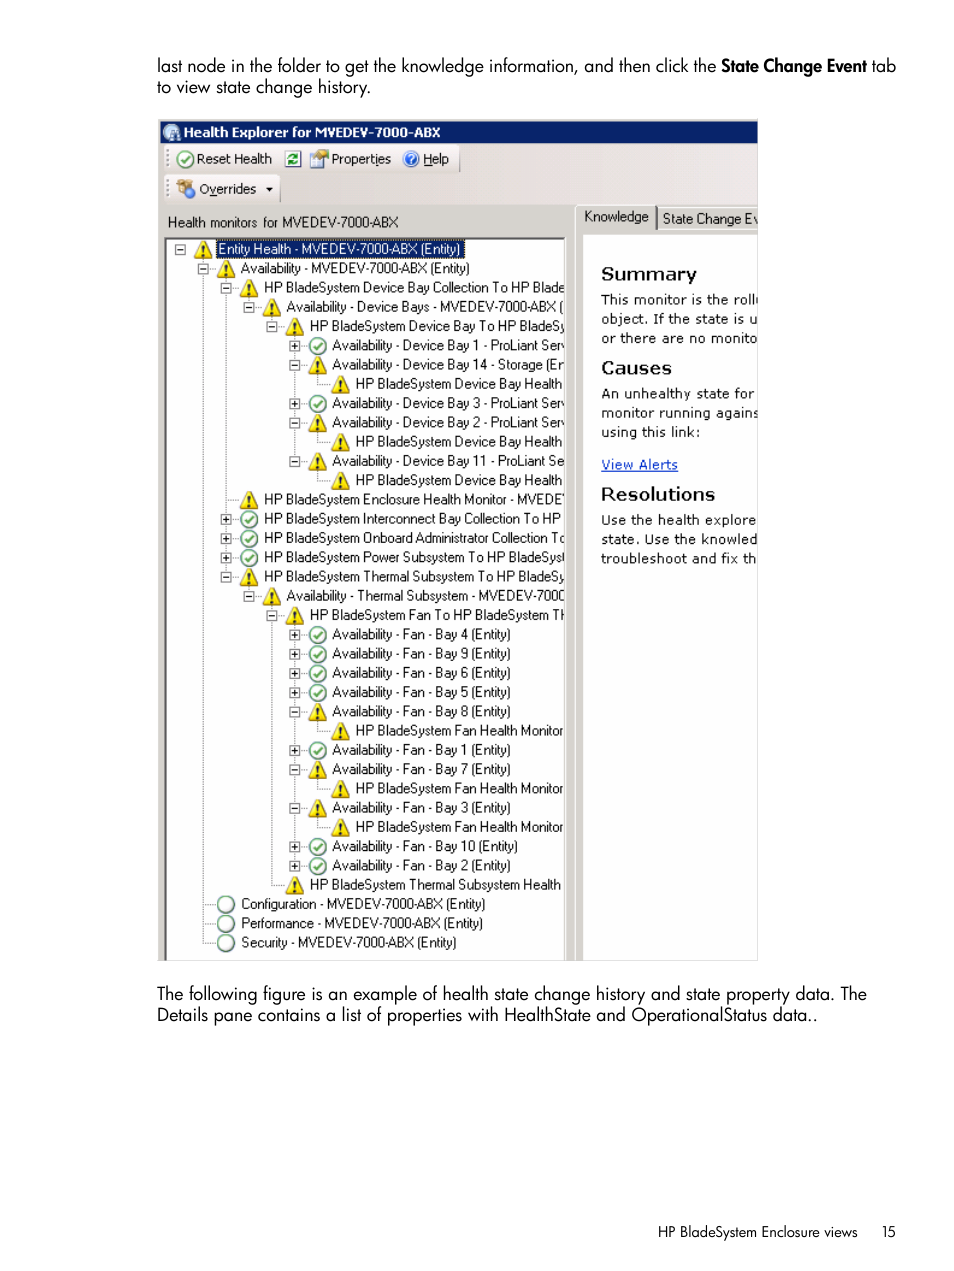
Task: Select Performance - MVEDEV-7000-ABX (Entity)
Action: [362, 924]
